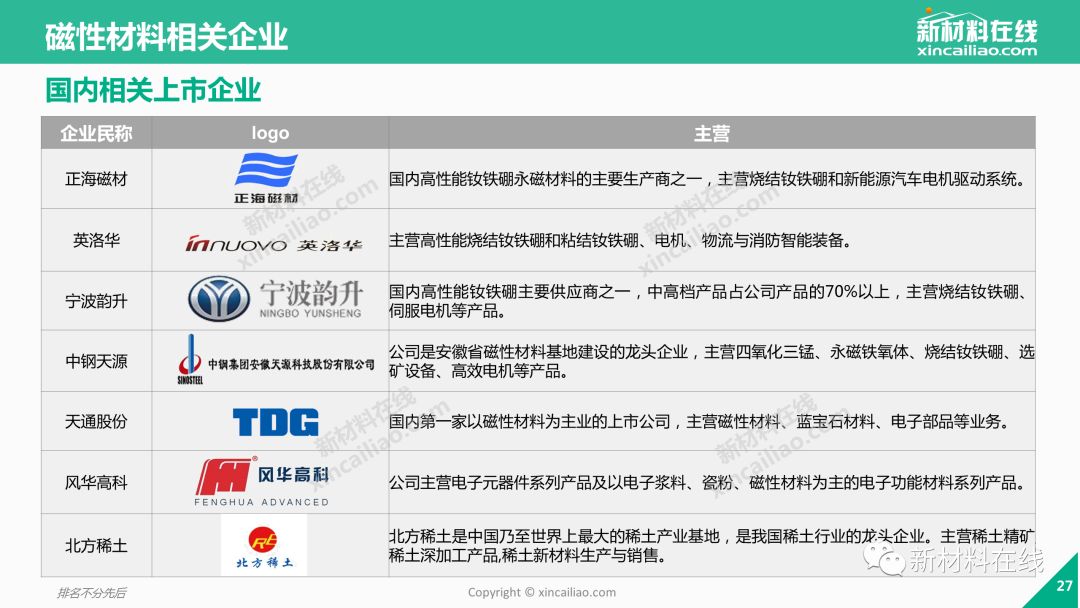Screen dimensions: 1080x608
Task: Select the 天通股份 company name cell
Action: point(96,421)
